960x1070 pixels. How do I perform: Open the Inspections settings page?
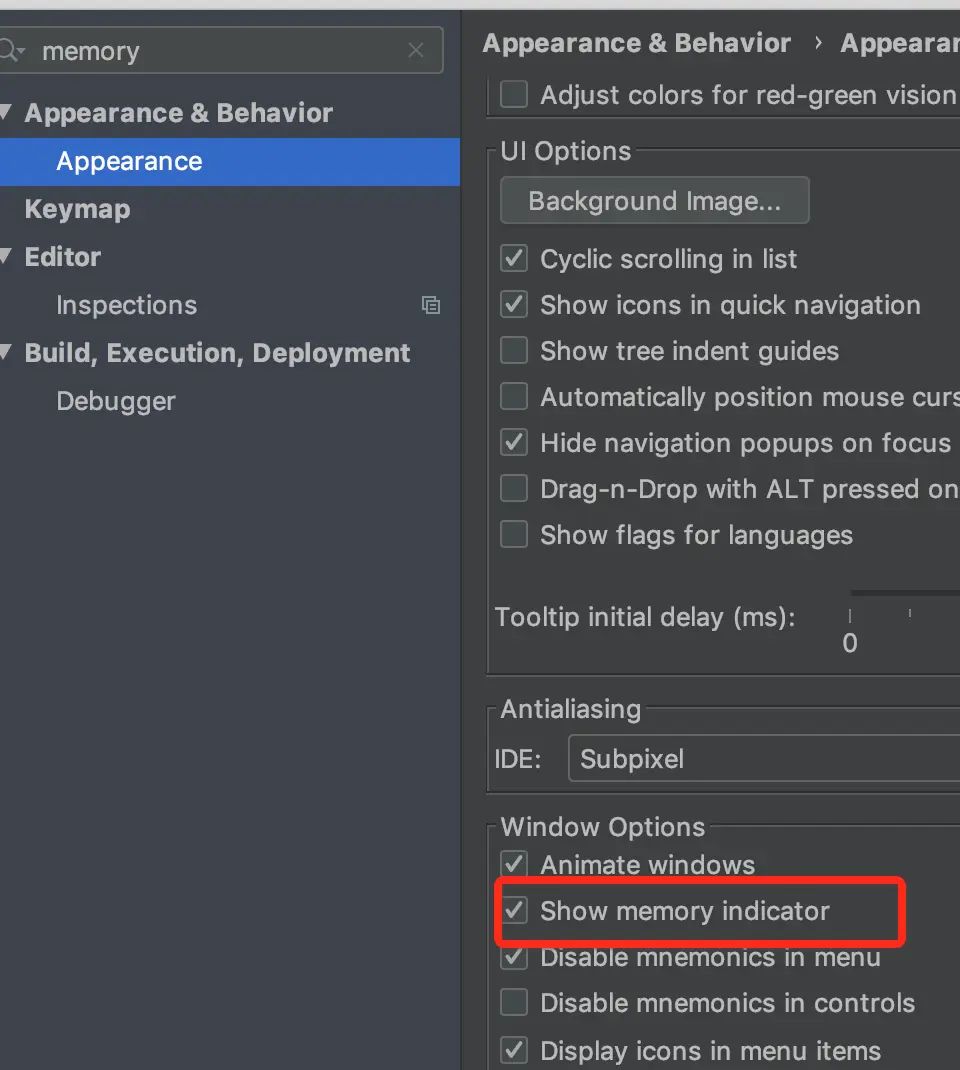[x=126, y=305]
